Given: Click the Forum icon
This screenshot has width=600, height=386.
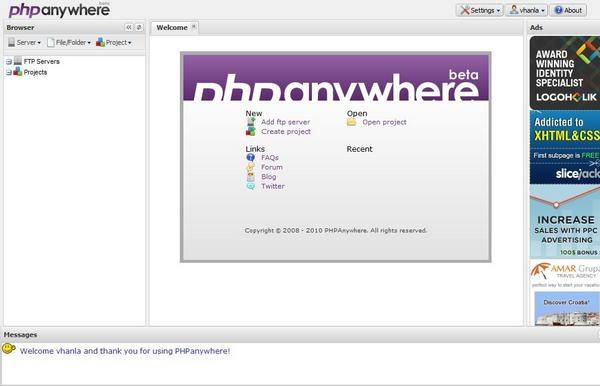Looking at the screenshot, I should (x=251, y=167).
